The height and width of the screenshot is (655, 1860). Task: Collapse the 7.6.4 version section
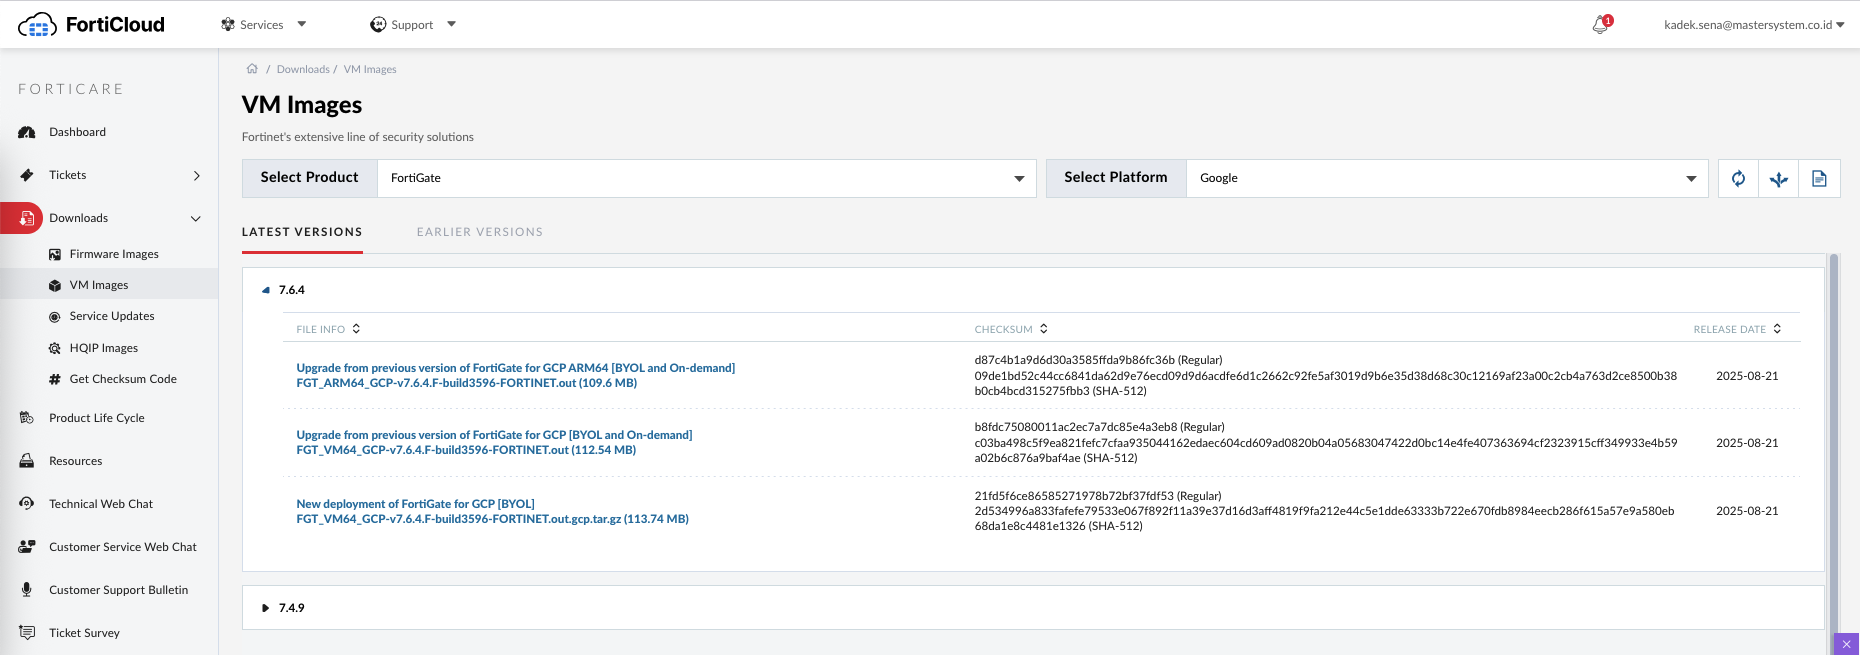(266, 290)
